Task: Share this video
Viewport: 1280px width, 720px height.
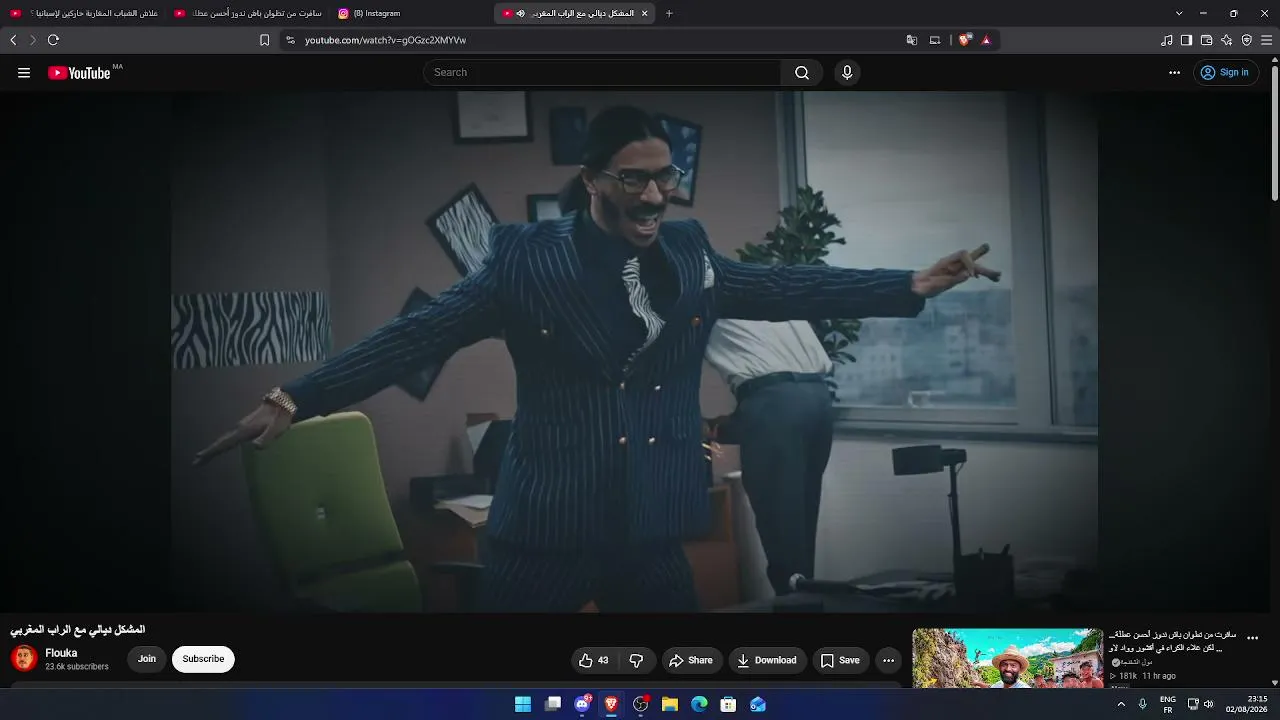Action: pos(691,660)
